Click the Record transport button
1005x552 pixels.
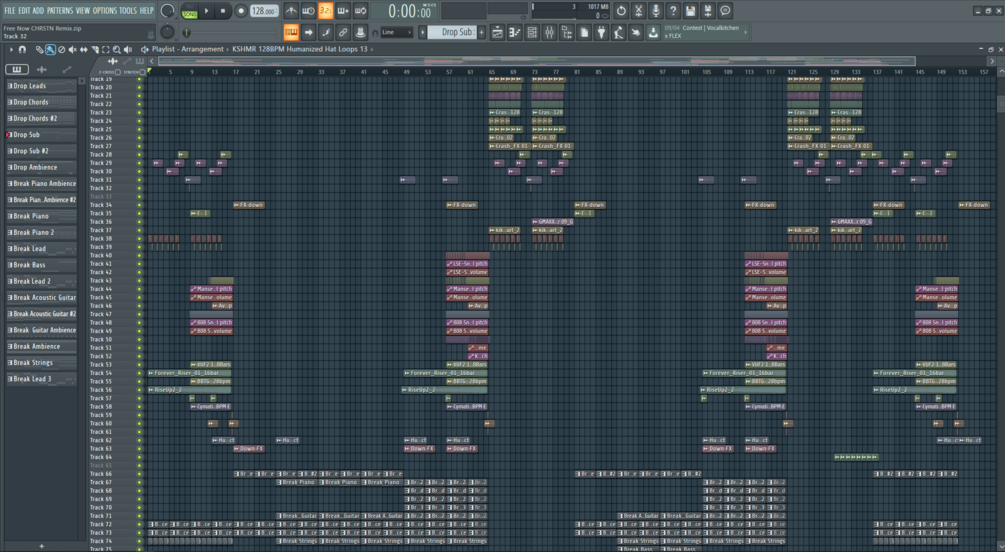click(241, 11)
